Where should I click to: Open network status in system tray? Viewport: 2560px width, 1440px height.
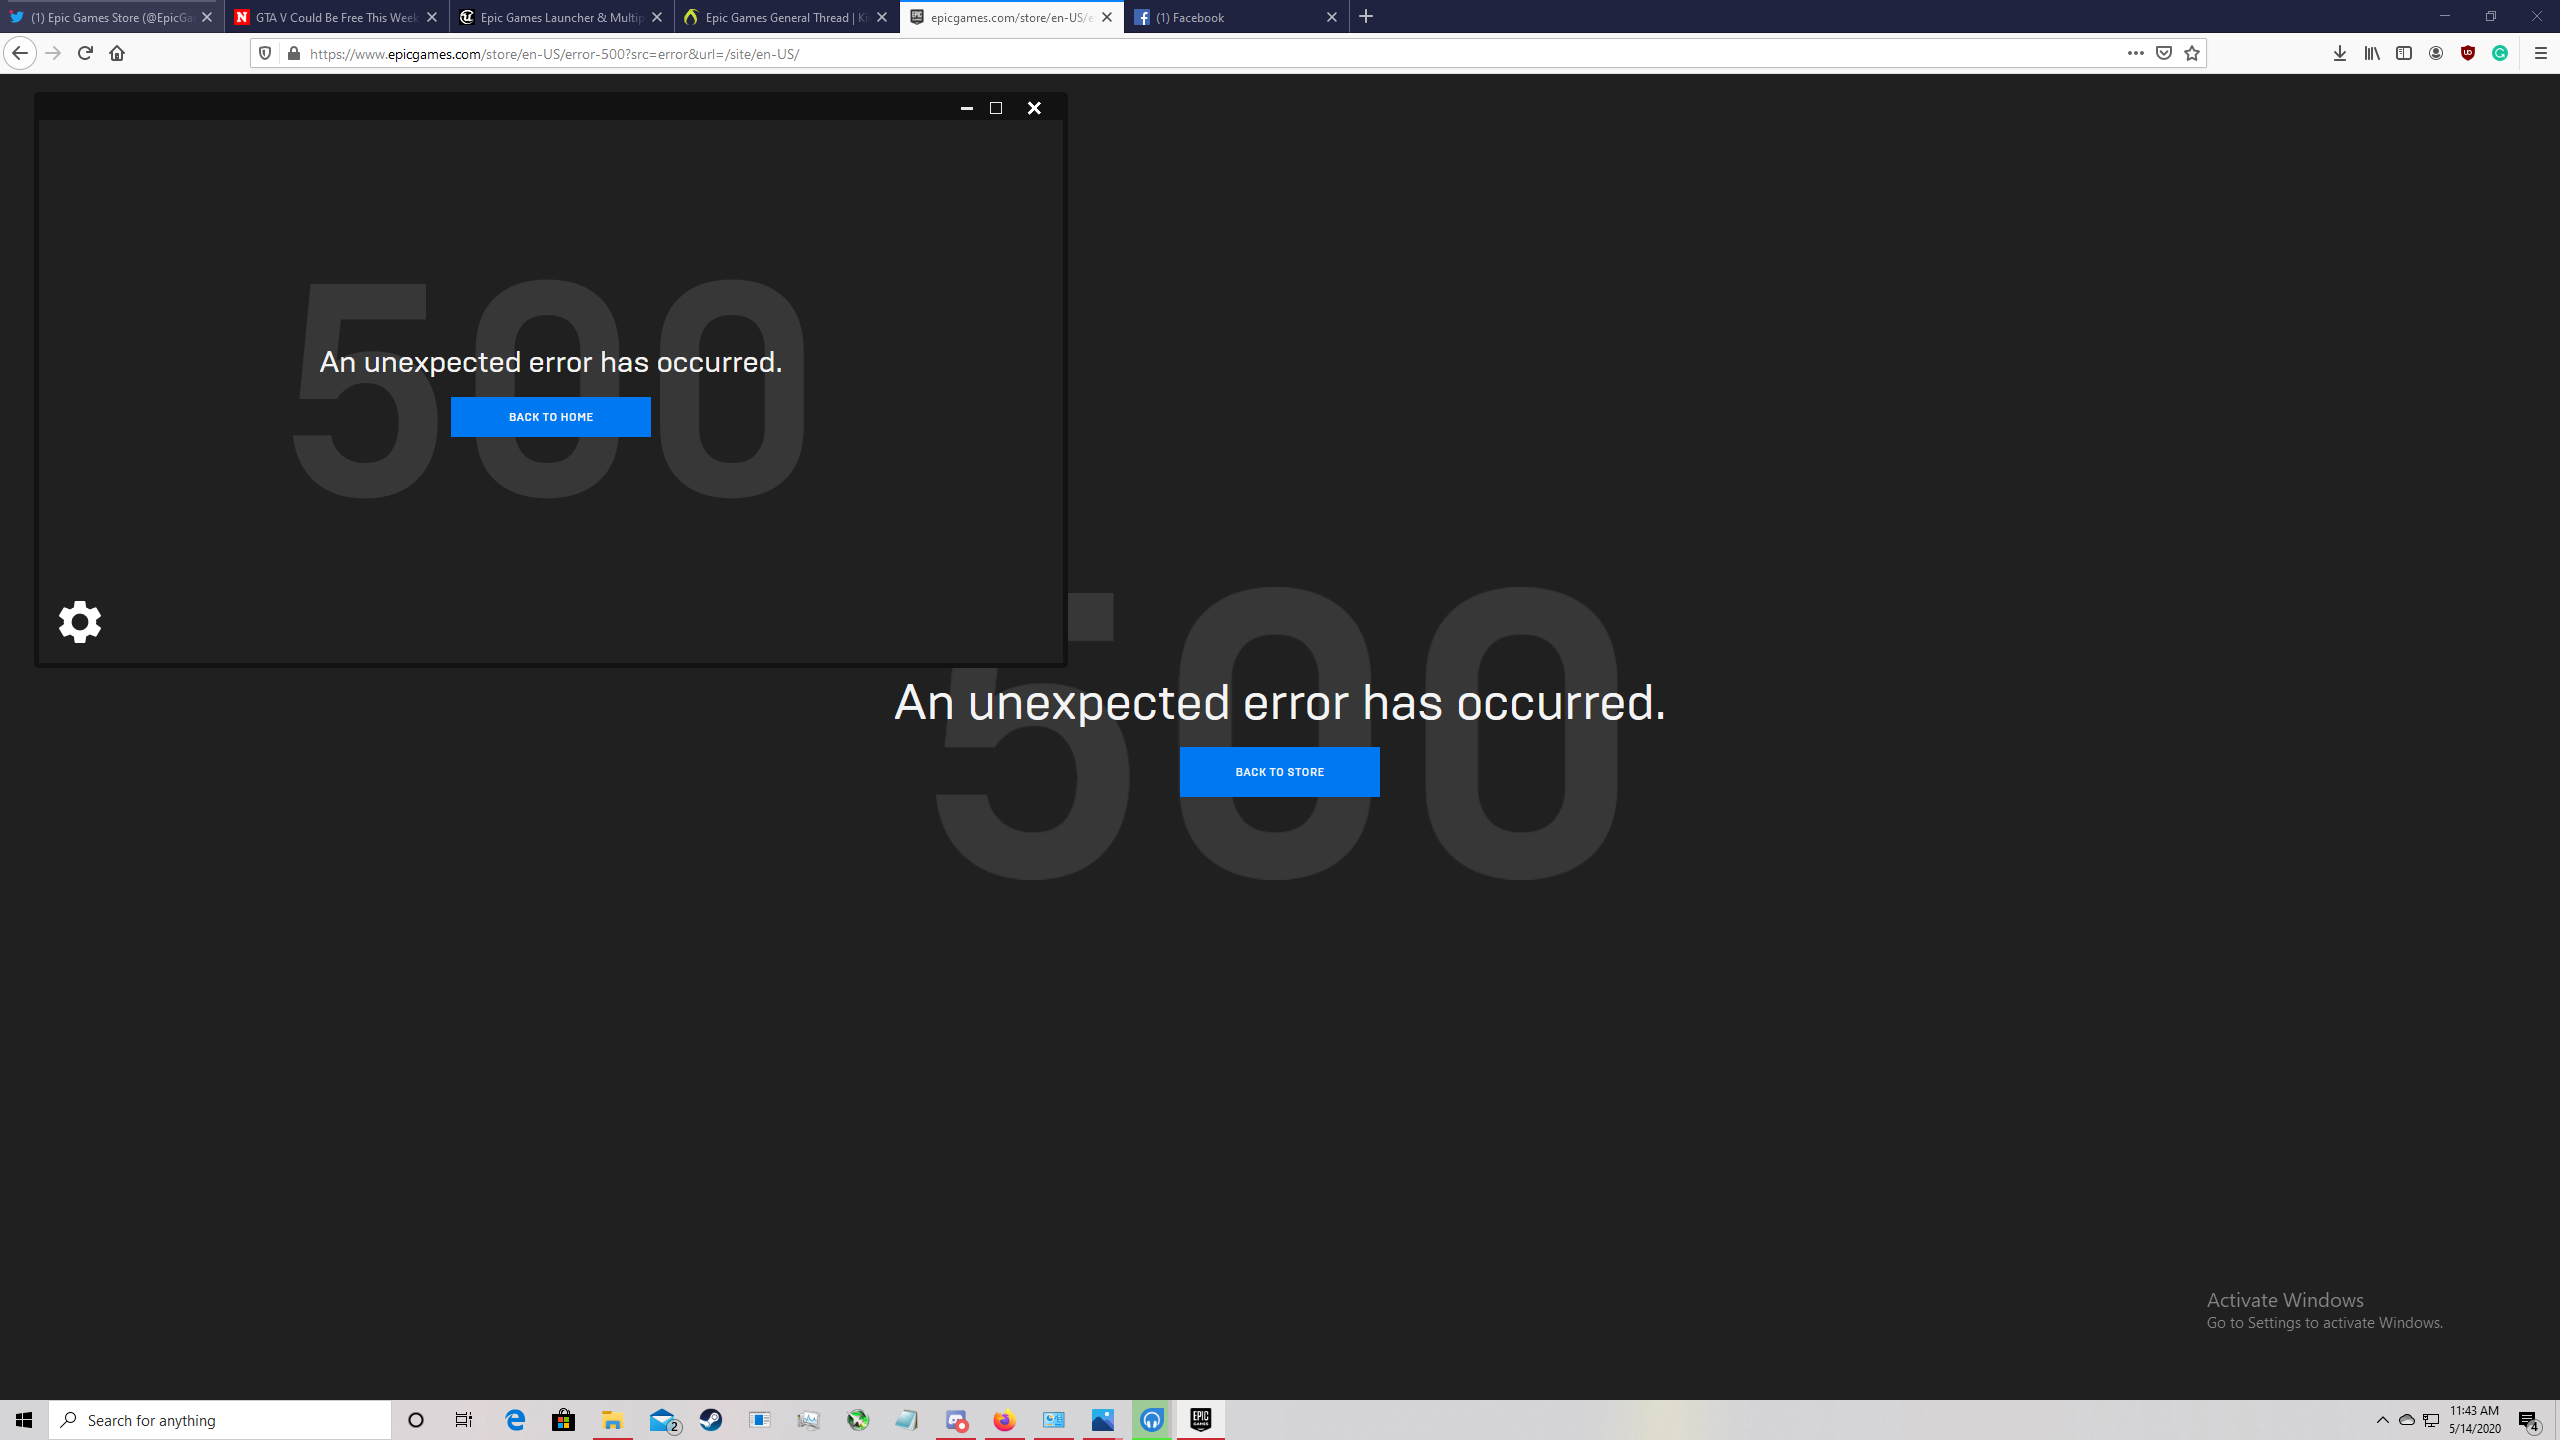tap(2431, 1420)
